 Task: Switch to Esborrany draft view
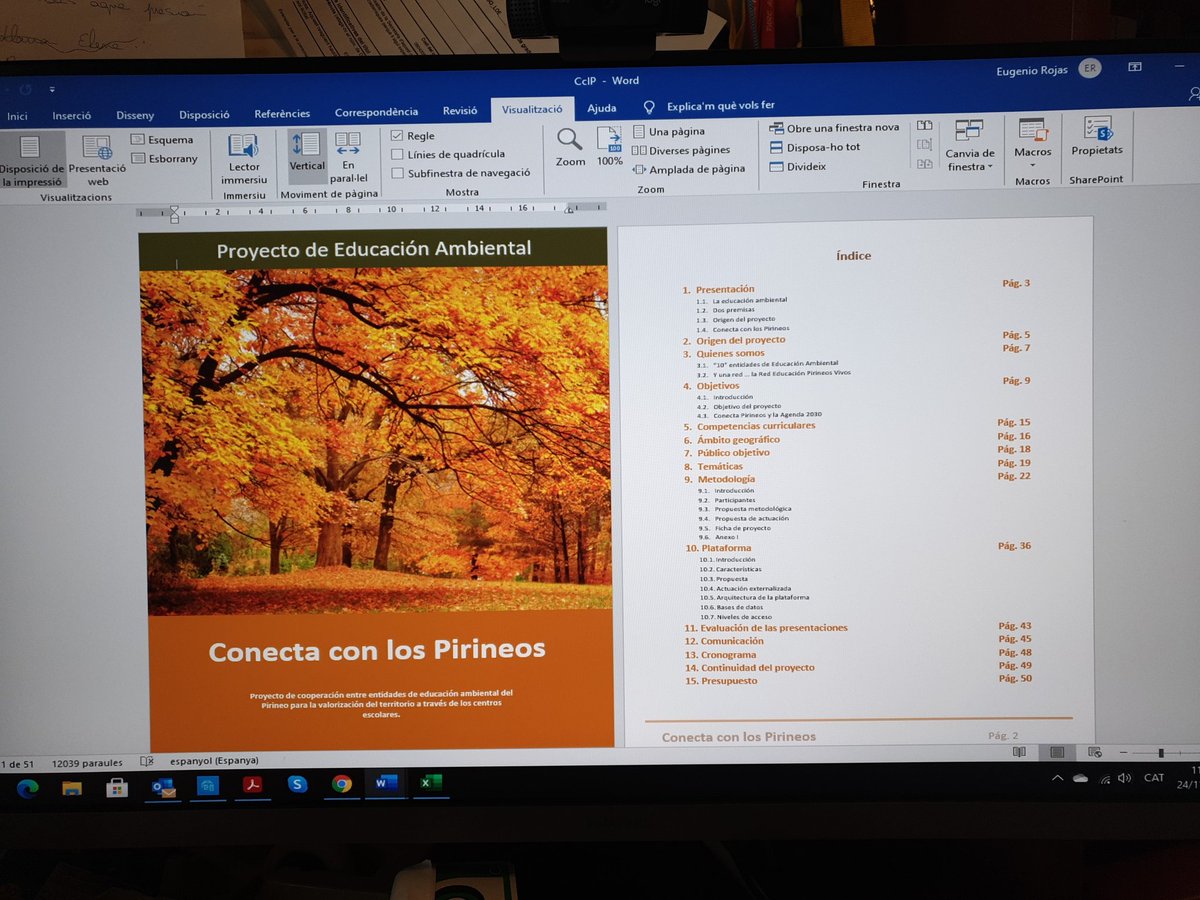point(164,158)
